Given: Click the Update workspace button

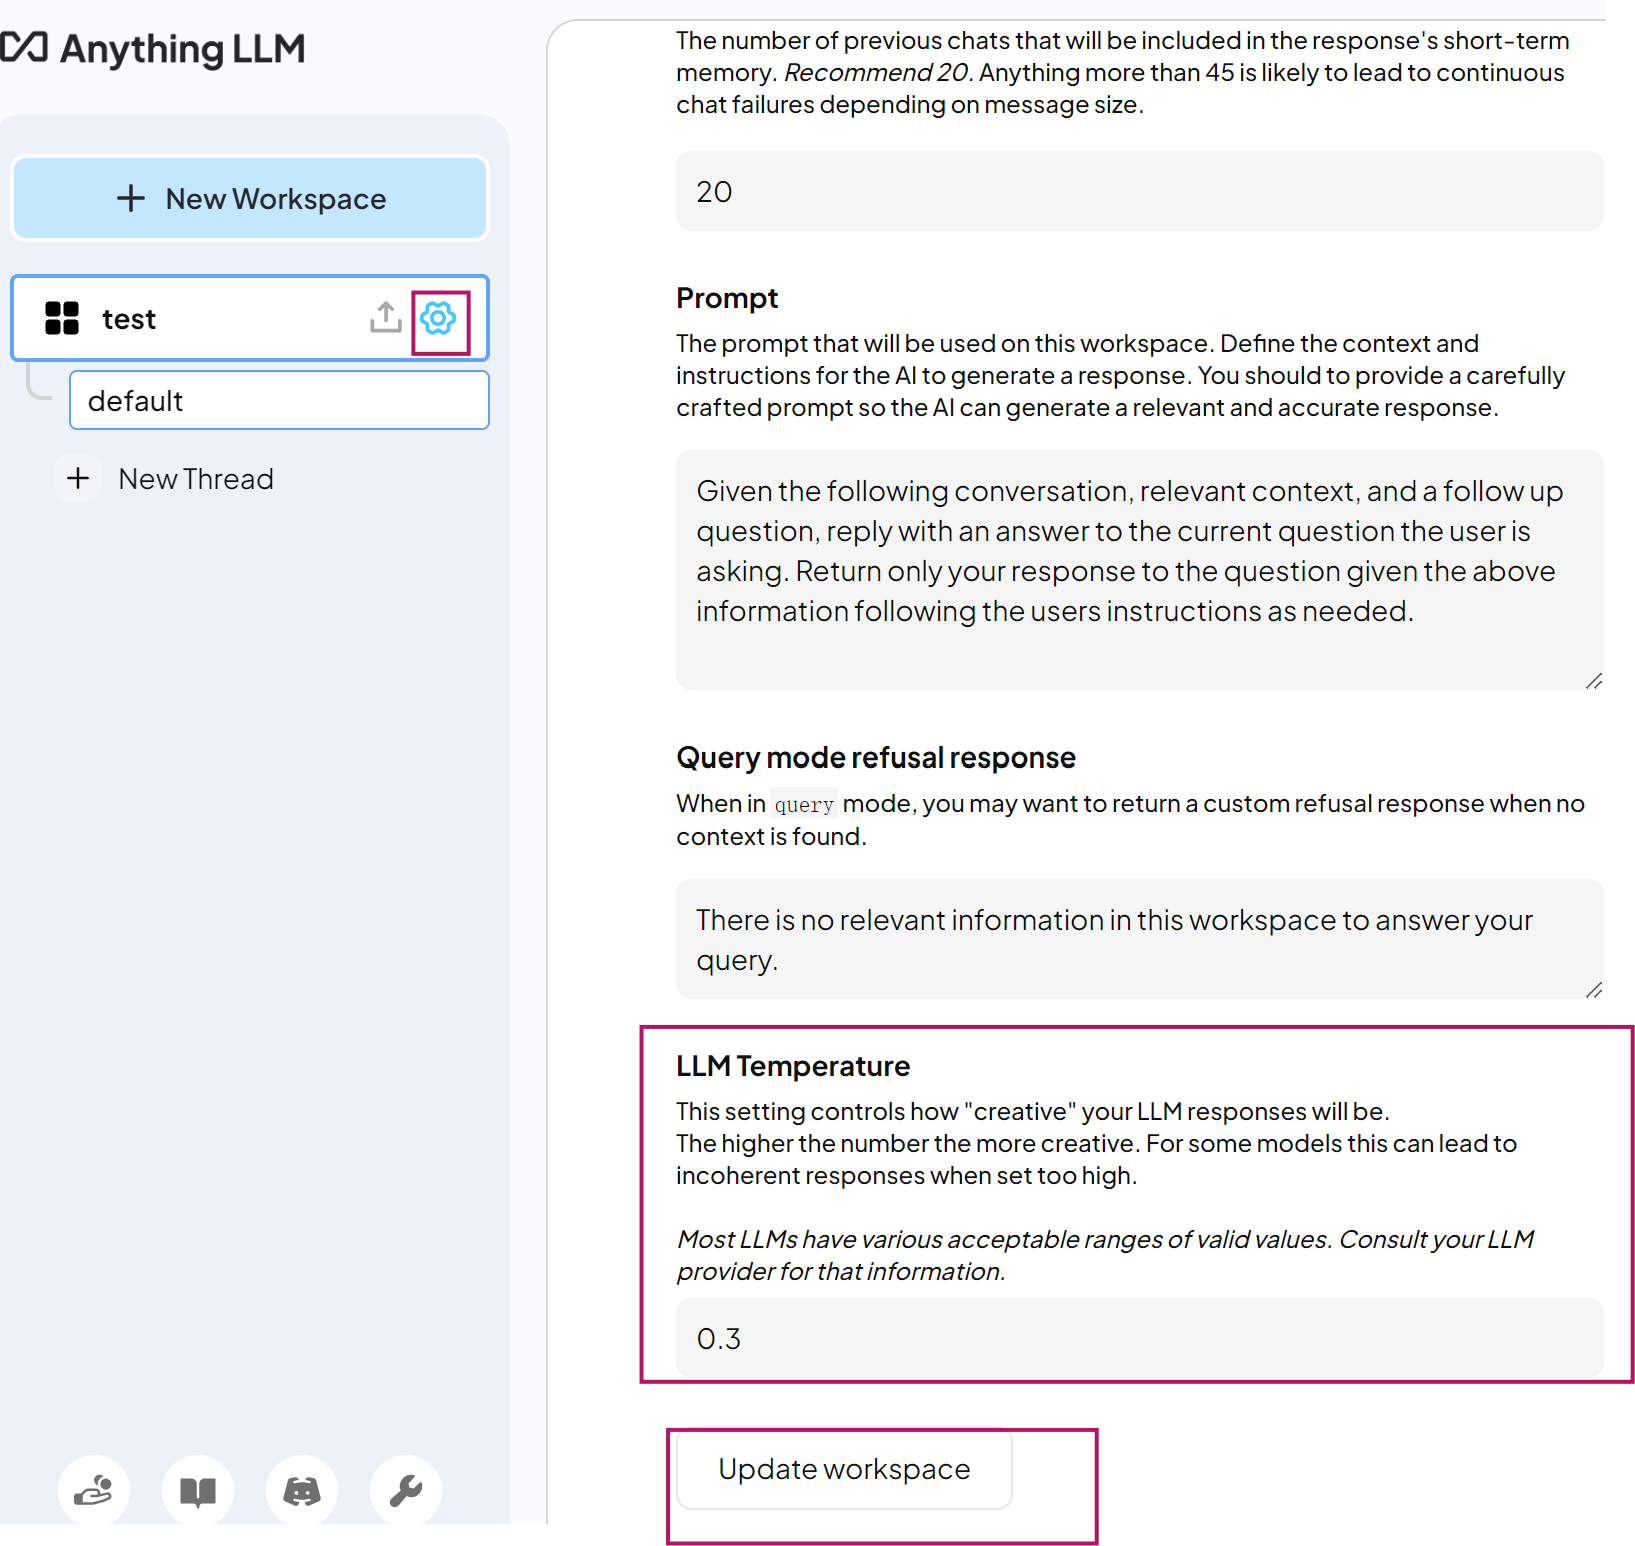Looking at the screenshot, I should (x=844, y=1469).
